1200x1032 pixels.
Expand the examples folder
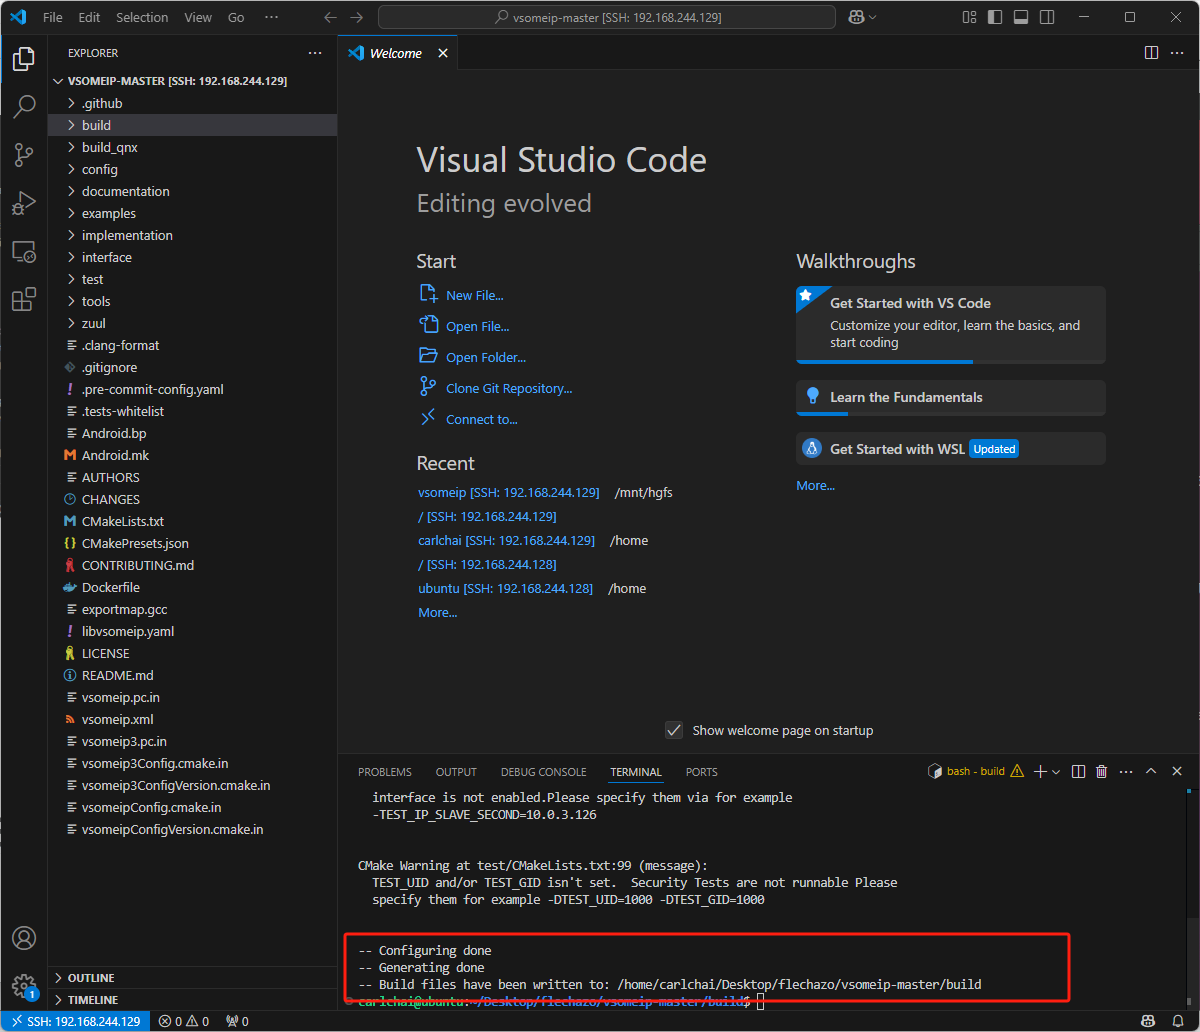[x=192, y=213]
